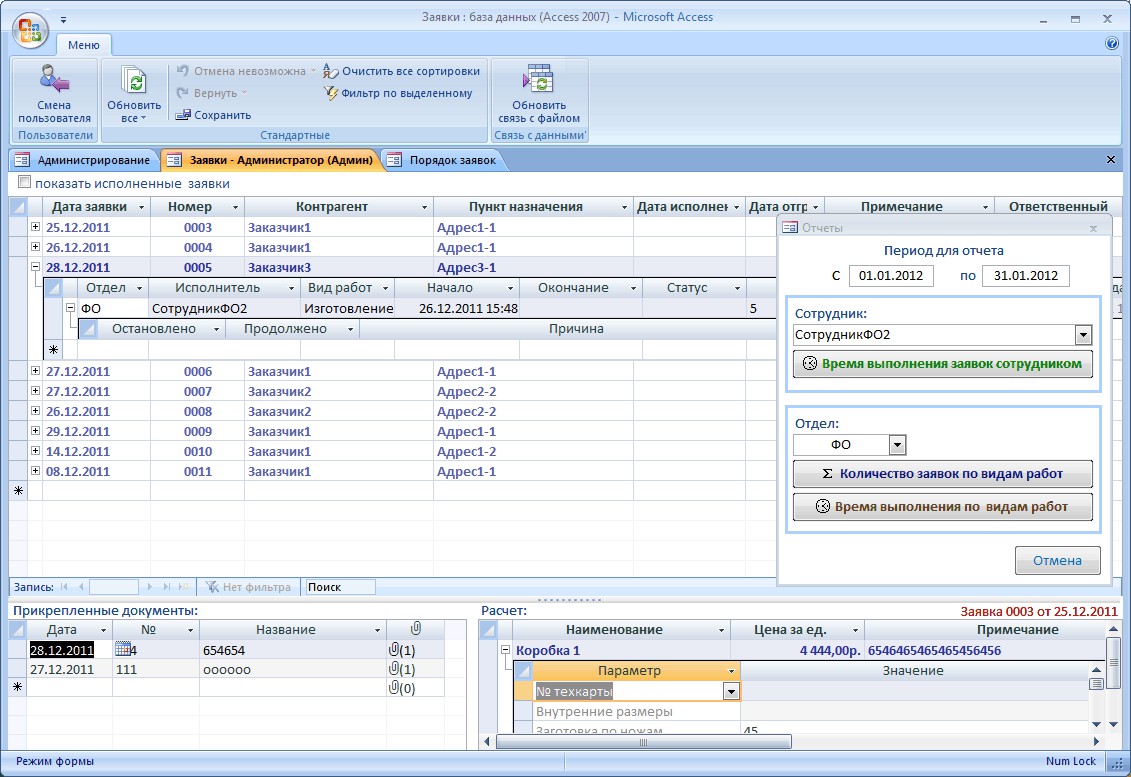The height and width of the screenshot is (777, 1131).
Task: Open the Microsoft Access help icon
Action: (1111, 44)
